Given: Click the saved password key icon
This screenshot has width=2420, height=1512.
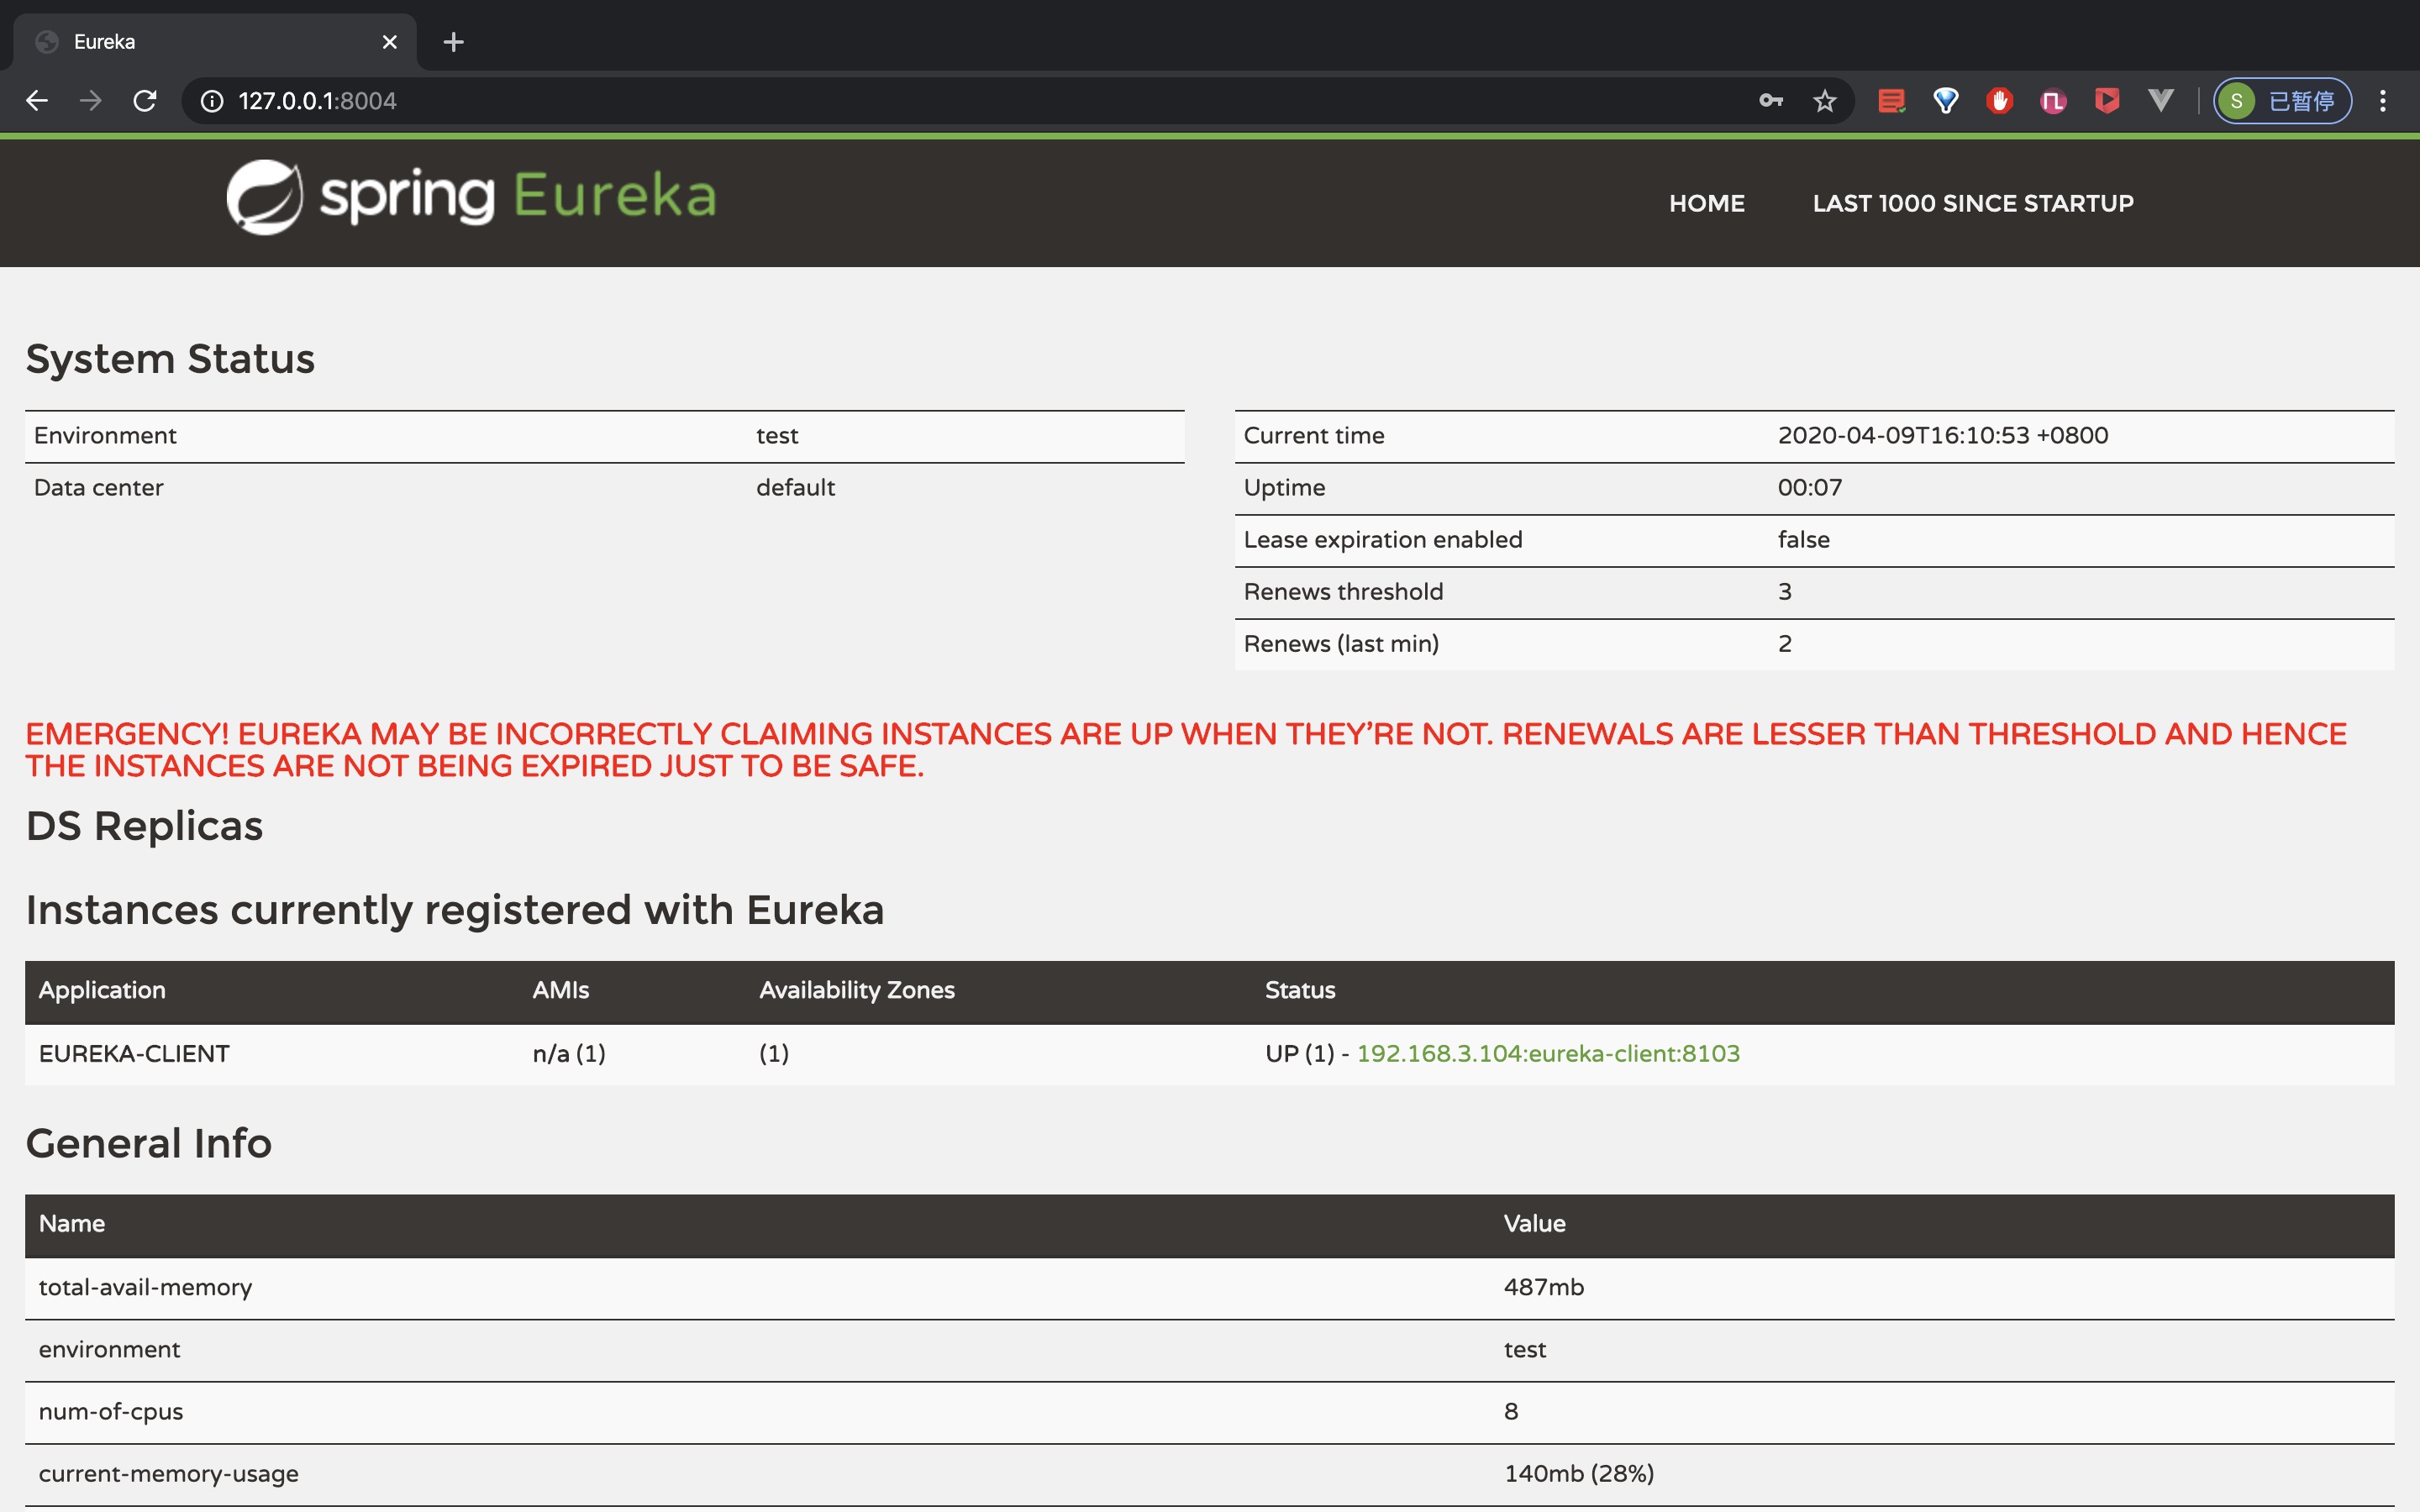Looking at the screenshot, I should (x=1770, y=100).
